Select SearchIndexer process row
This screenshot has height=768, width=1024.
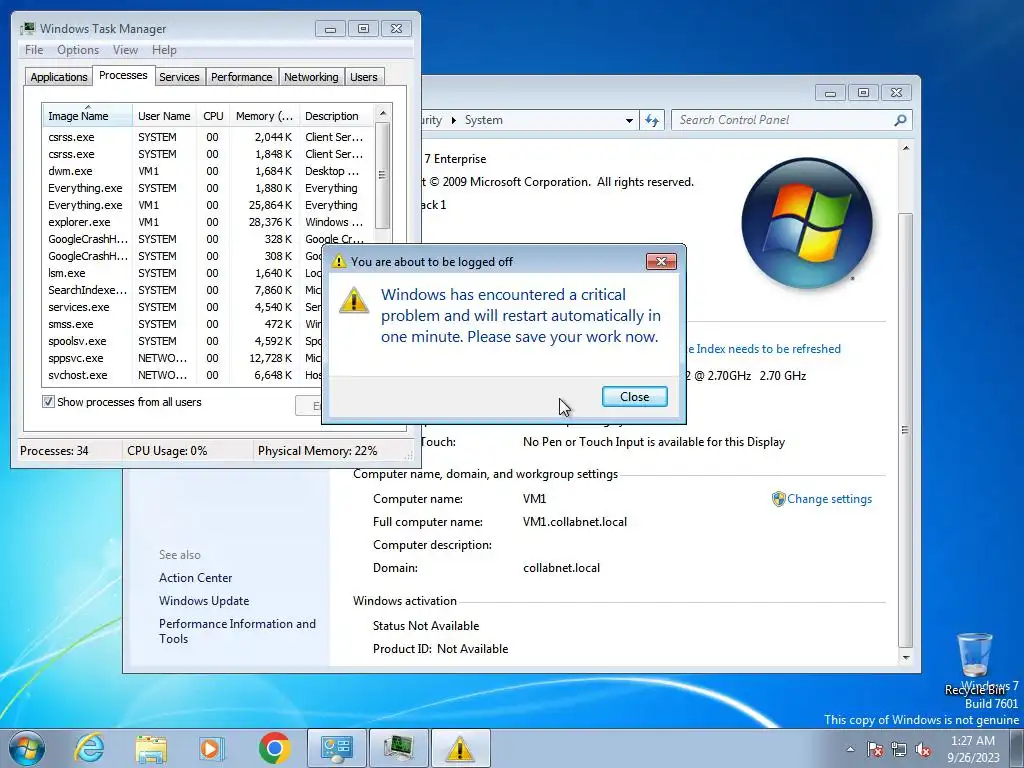183,290
